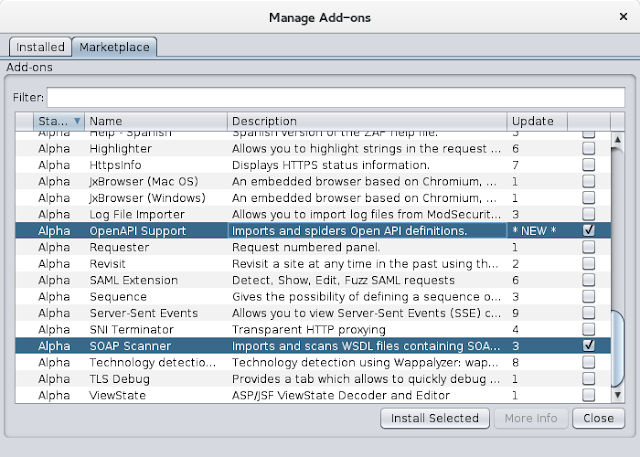Tick the checkbox for the Highlighter add-on
This screenshot has height=457, width=640.
click(x=589, y=148)
